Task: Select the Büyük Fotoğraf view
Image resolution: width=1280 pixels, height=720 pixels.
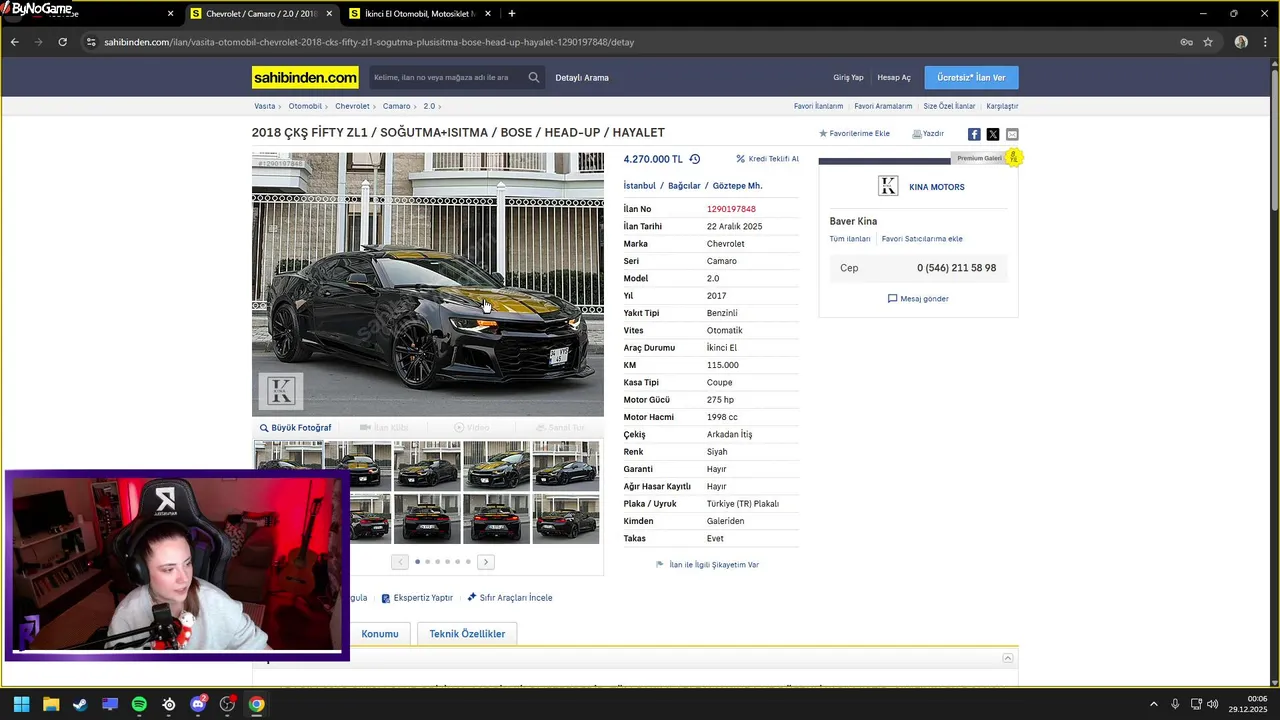Action: click(295, 428)
